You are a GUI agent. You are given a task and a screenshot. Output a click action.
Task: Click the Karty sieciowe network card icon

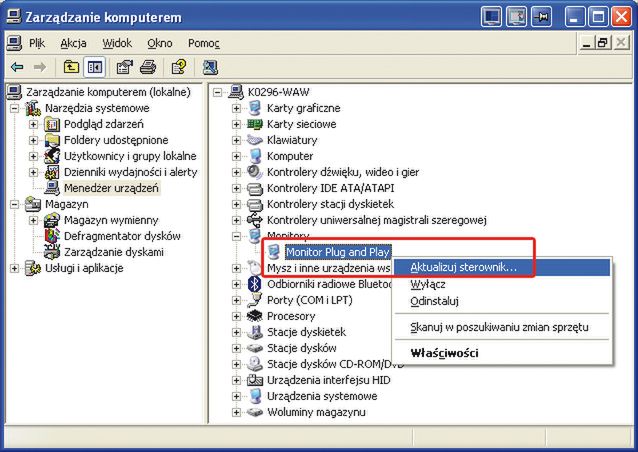click(x=255, y=124)
